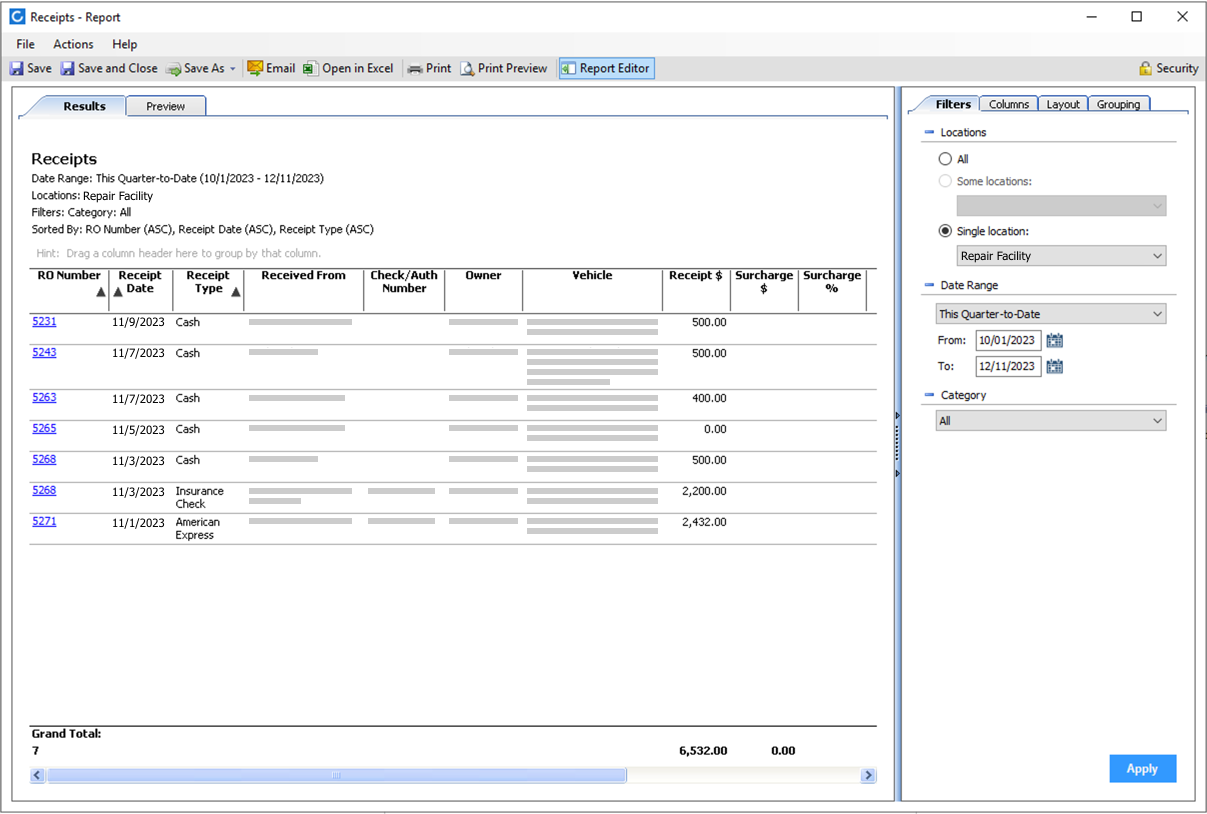
Task: Open RO 5268 link in Cash row
Action: (x=44, y=460)
